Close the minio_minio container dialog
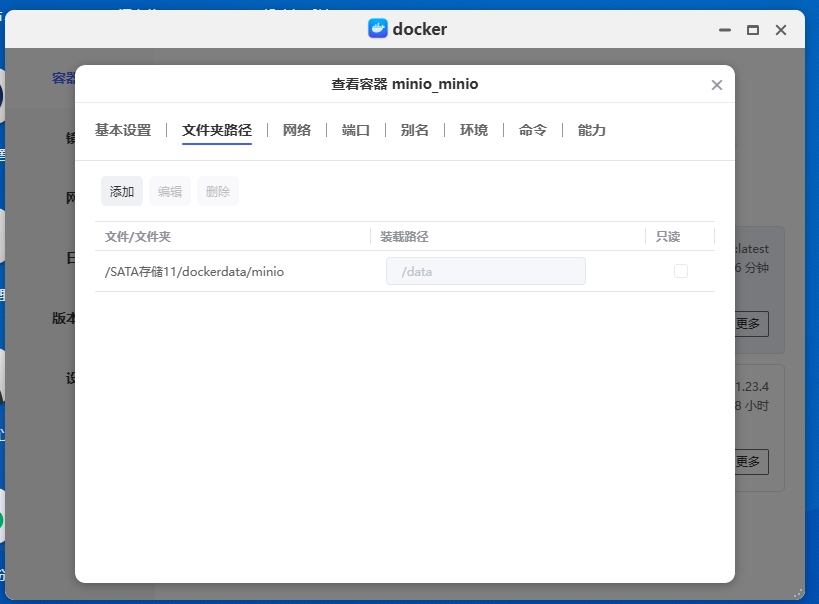This screenshot has height=604, width=819. [717, 85]
